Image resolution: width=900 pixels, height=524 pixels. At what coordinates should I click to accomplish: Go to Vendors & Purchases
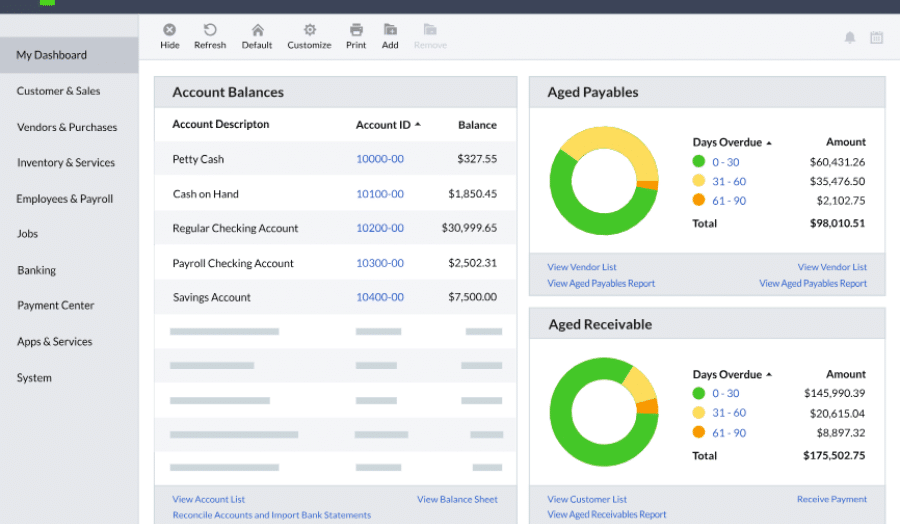67,127
